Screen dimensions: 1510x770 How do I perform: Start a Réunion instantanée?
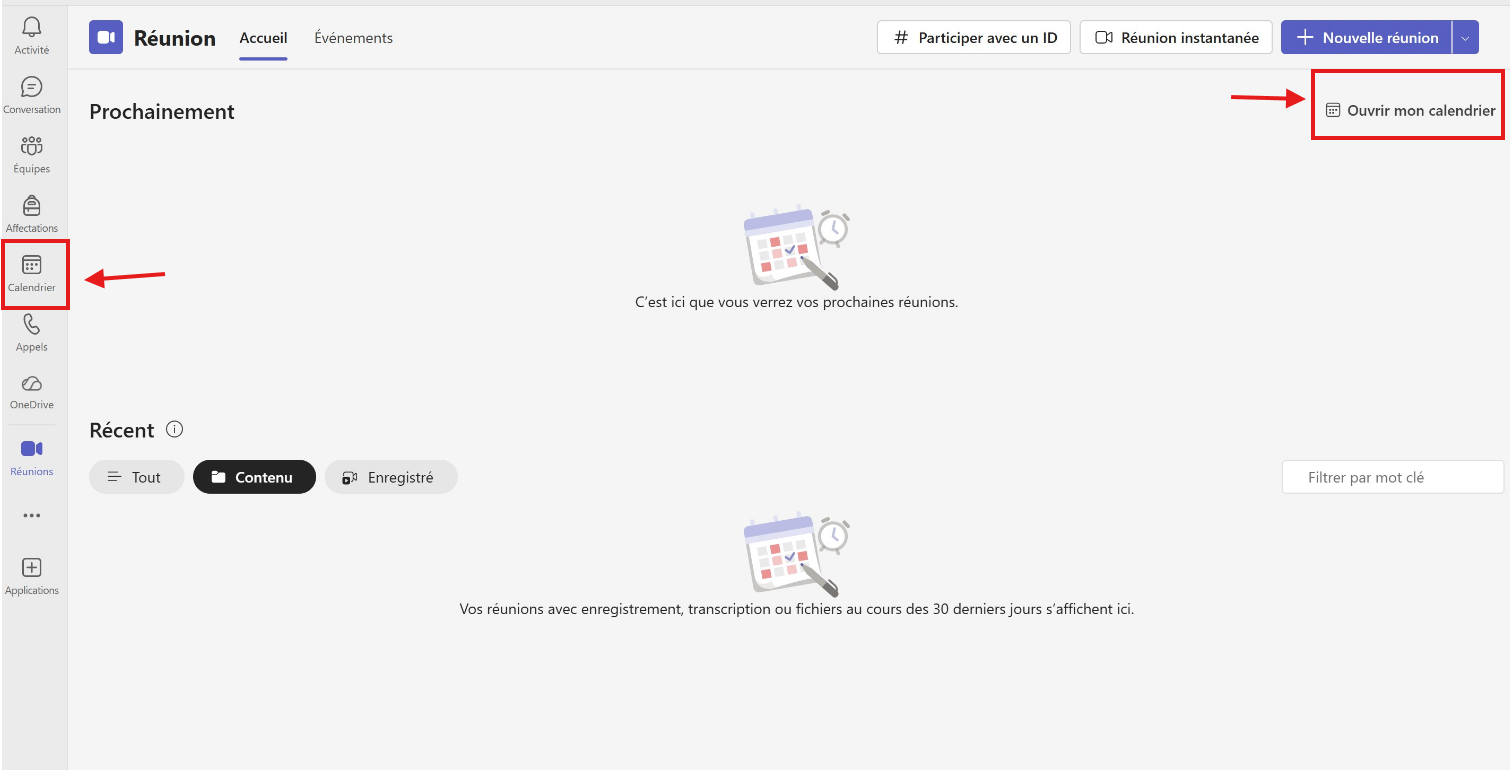tap(1176, 38)
